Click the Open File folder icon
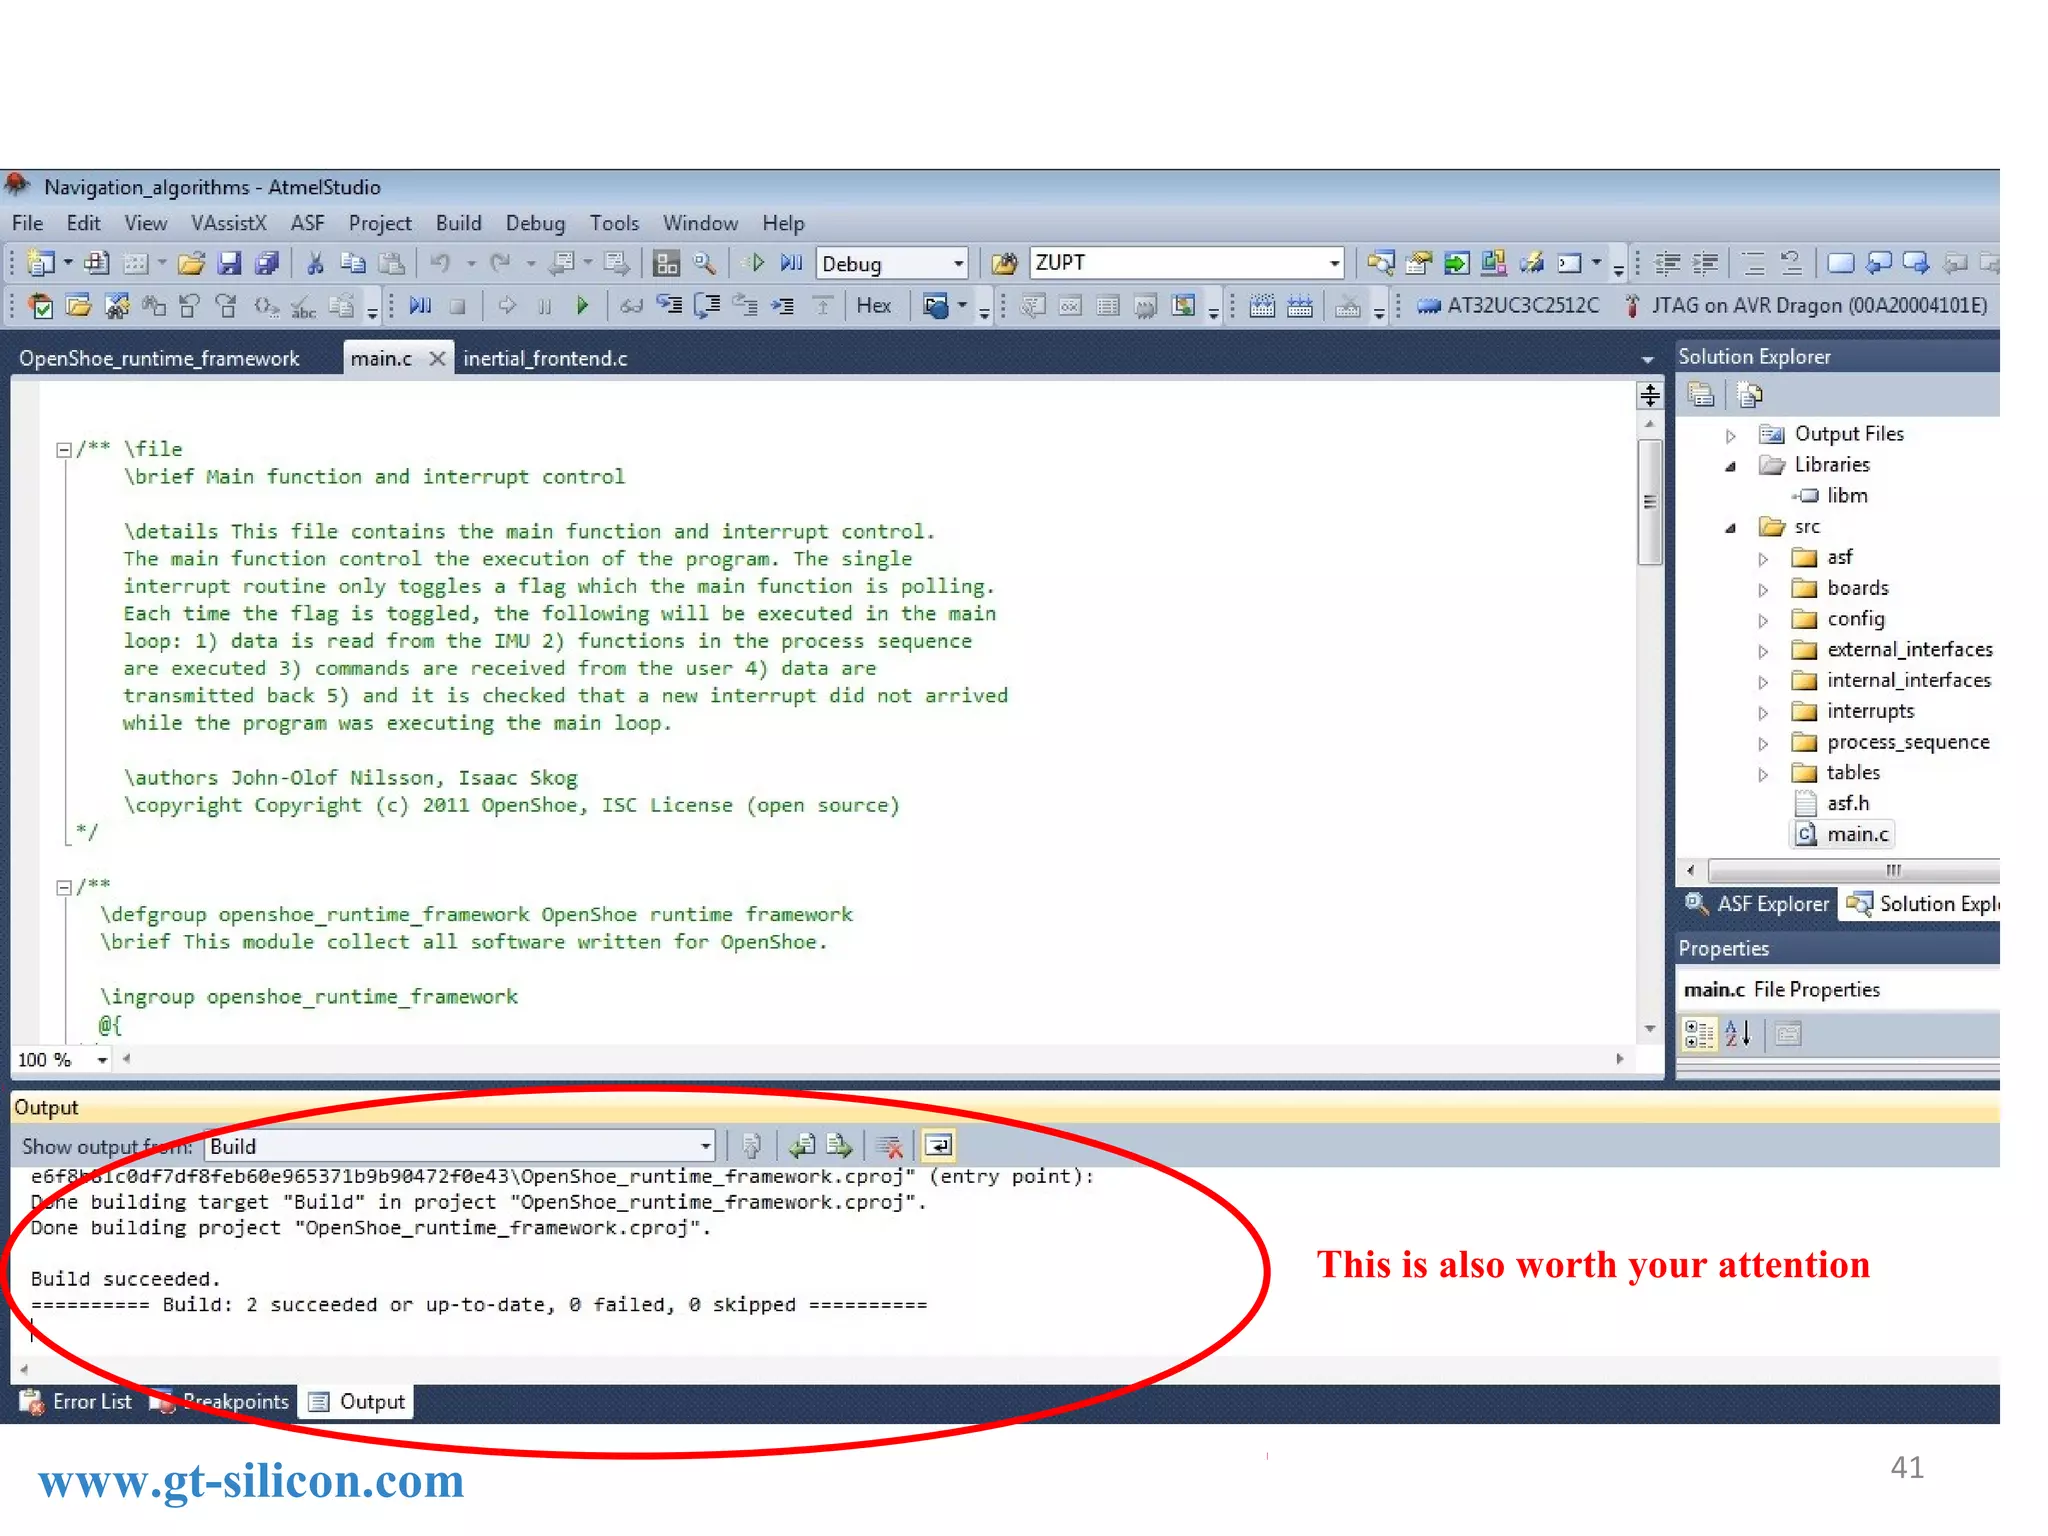This screenshot has width=2048, height=1536. (x=190, y=263)
